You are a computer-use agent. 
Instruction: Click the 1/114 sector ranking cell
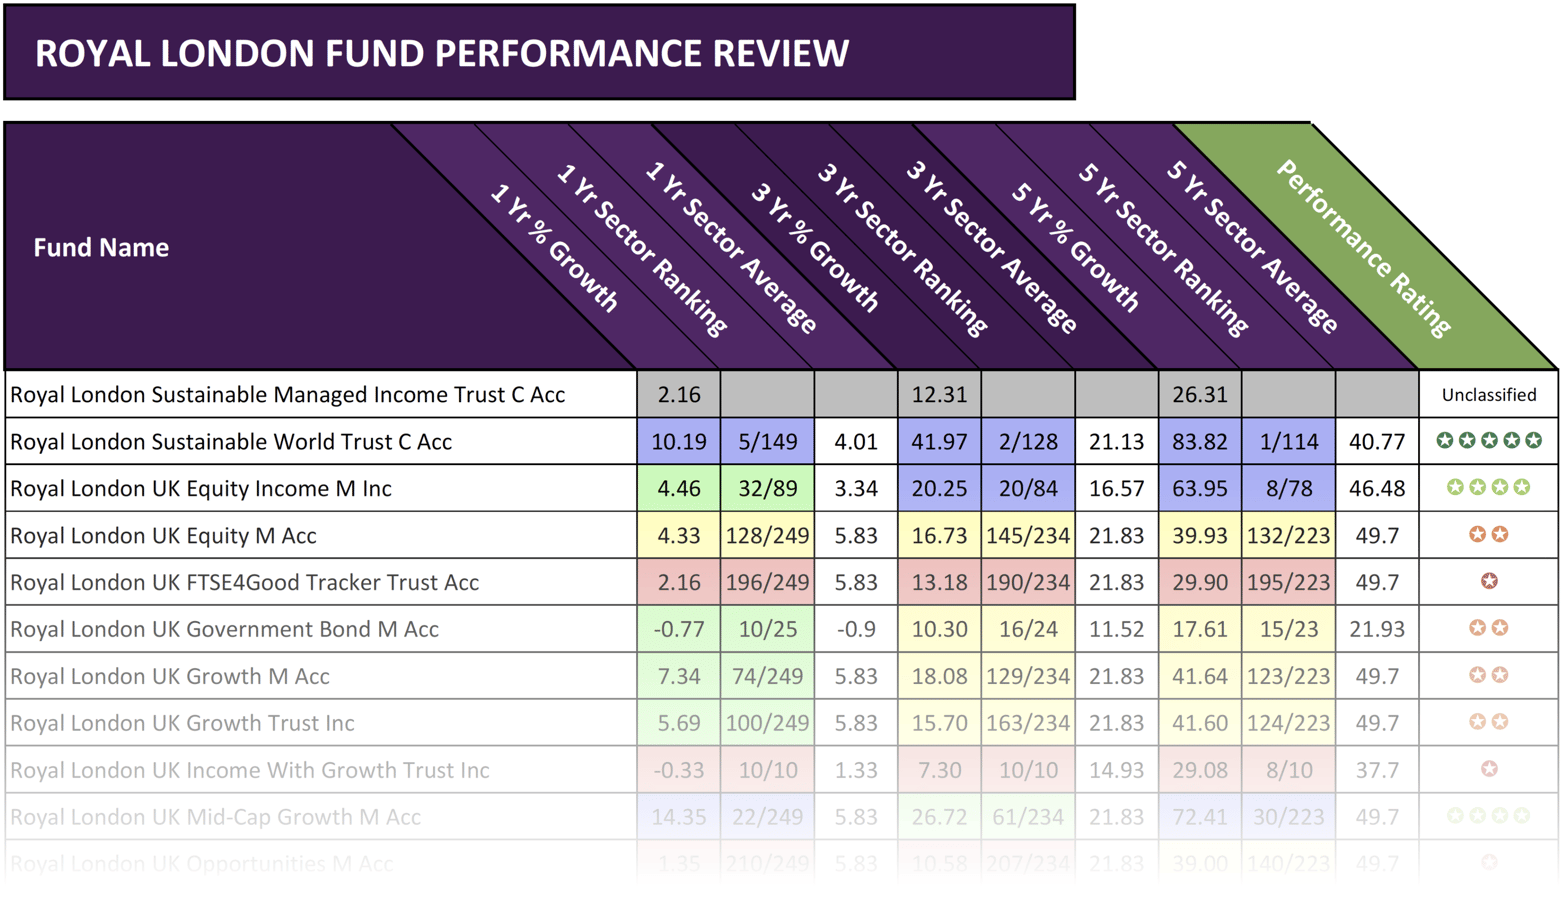1289,442
